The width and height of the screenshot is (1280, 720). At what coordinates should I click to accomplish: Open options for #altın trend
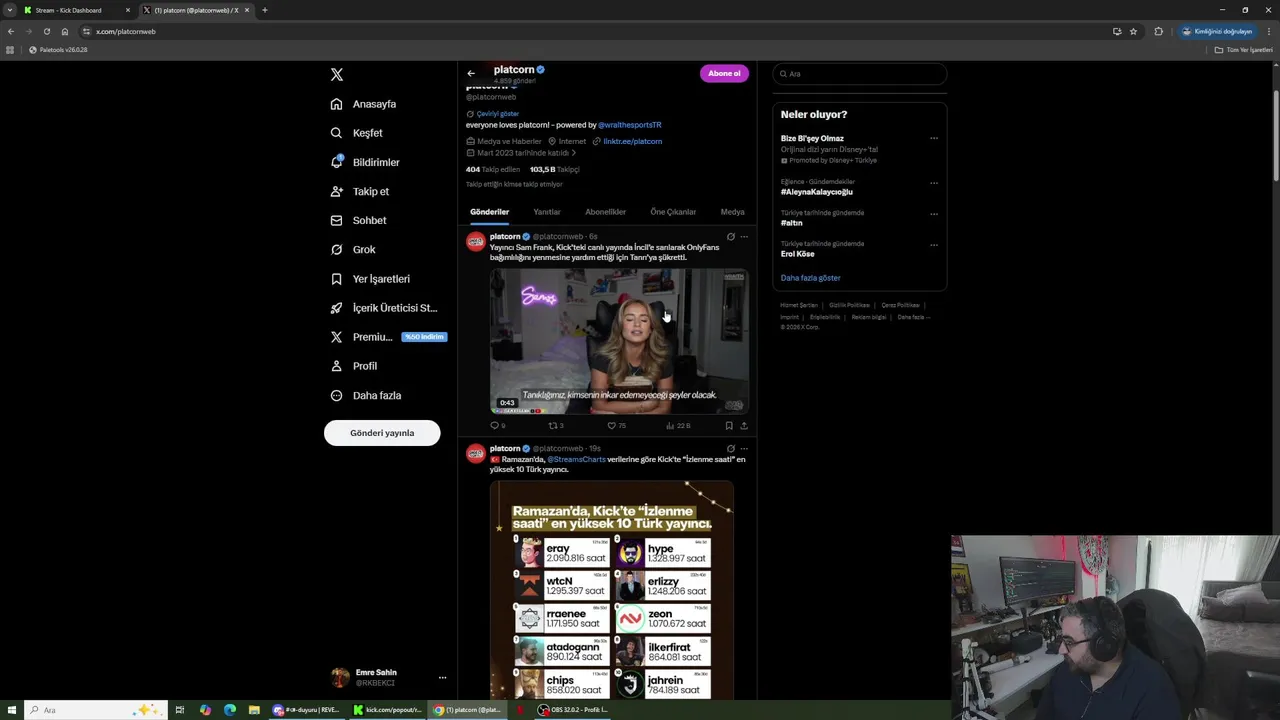(x=934, y=214)
